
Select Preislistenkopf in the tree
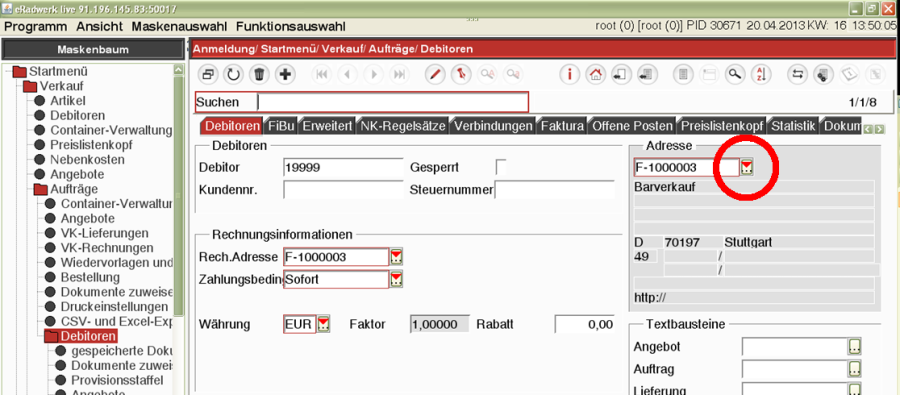click(x=92, y=145)
